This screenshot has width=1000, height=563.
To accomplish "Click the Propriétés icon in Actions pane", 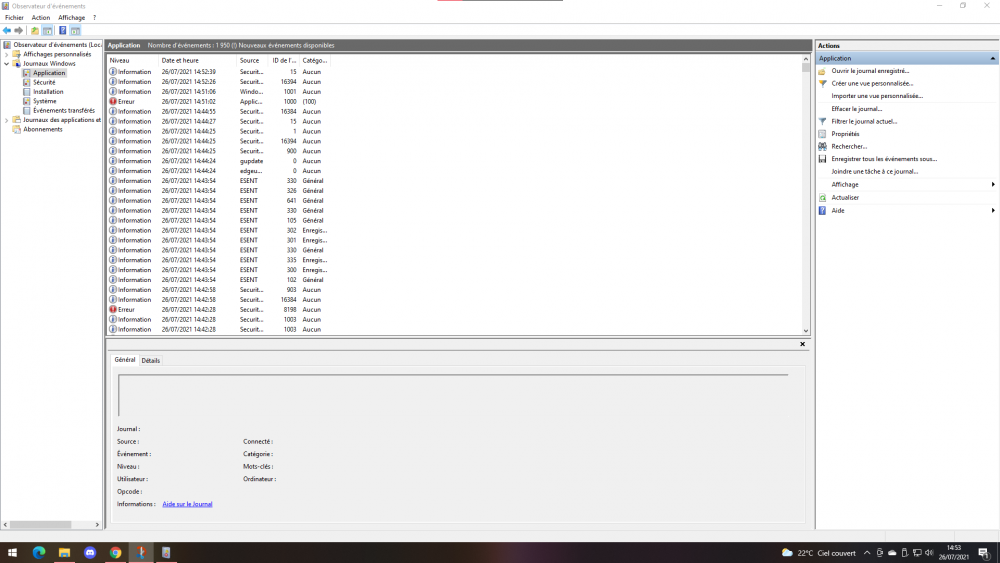I will [x=823, y=134].
